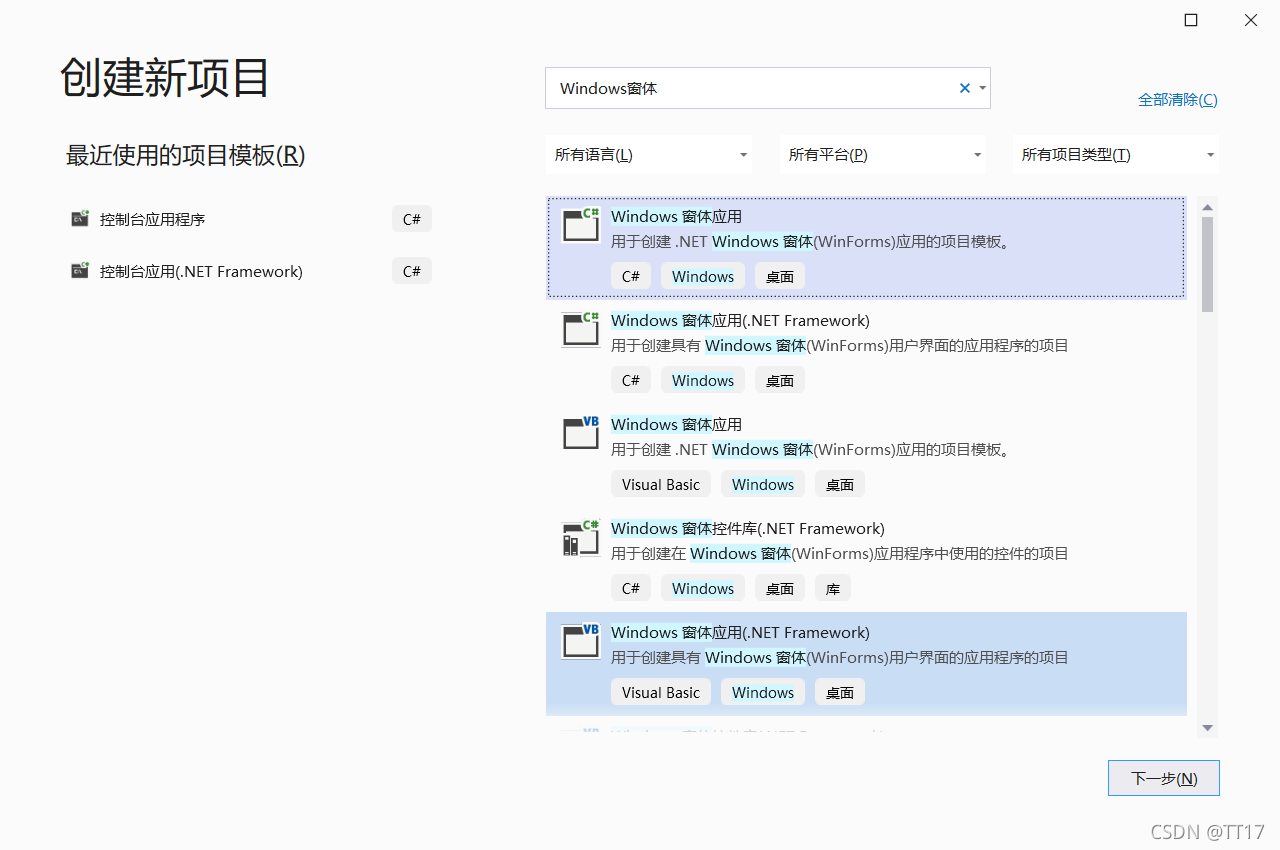Click Windows tag on 窗体控件库 template
The image size is (1280, 850).
point(703,588)
